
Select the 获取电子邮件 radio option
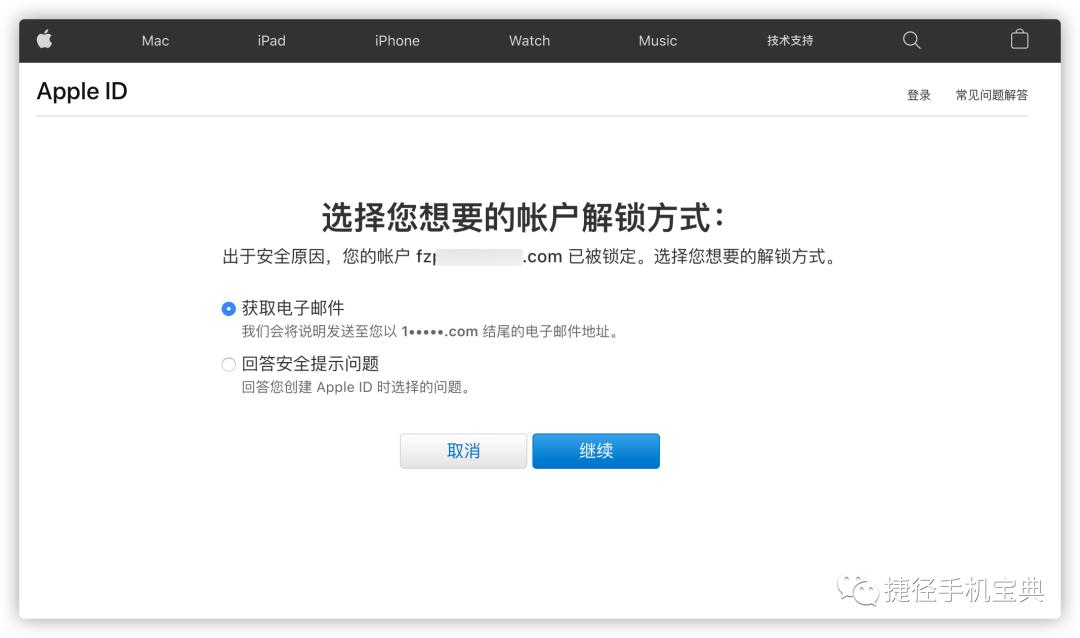coord(228,308)
